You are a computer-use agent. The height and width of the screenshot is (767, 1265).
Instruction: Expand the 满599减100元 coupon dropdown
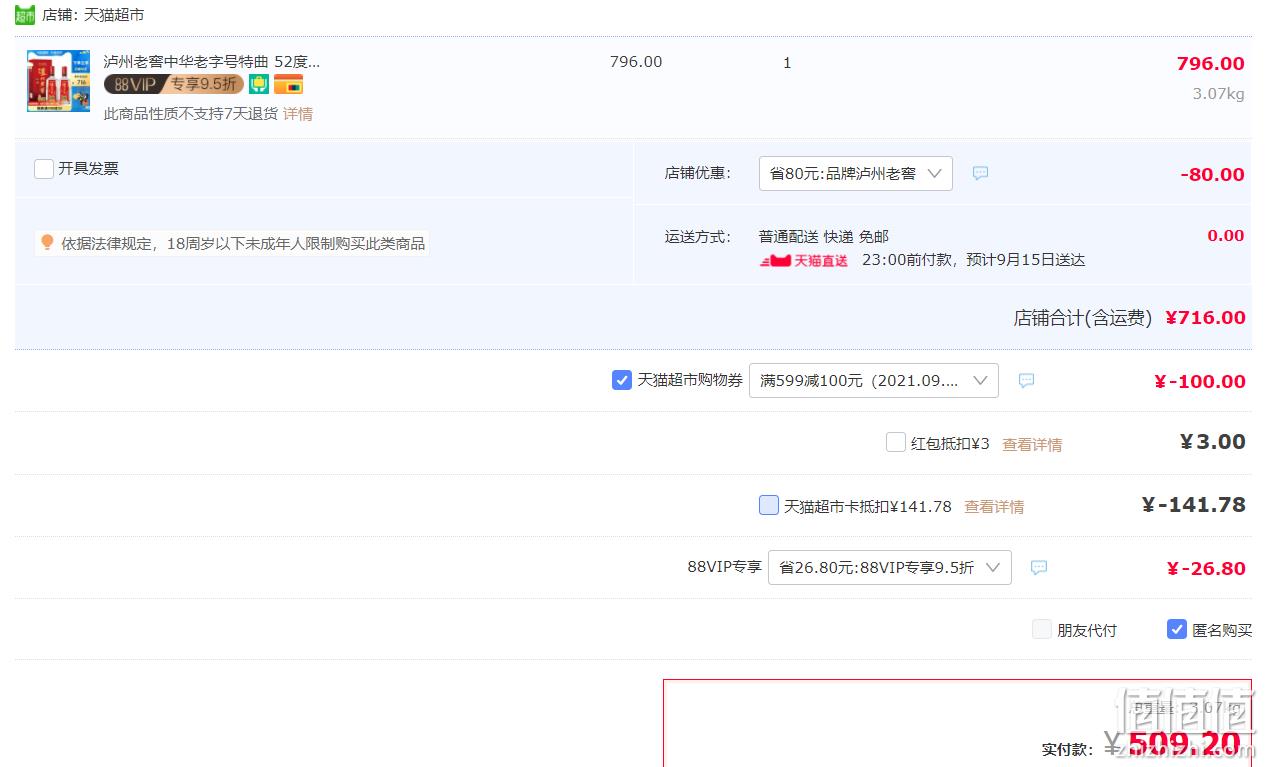coord(873,380)
